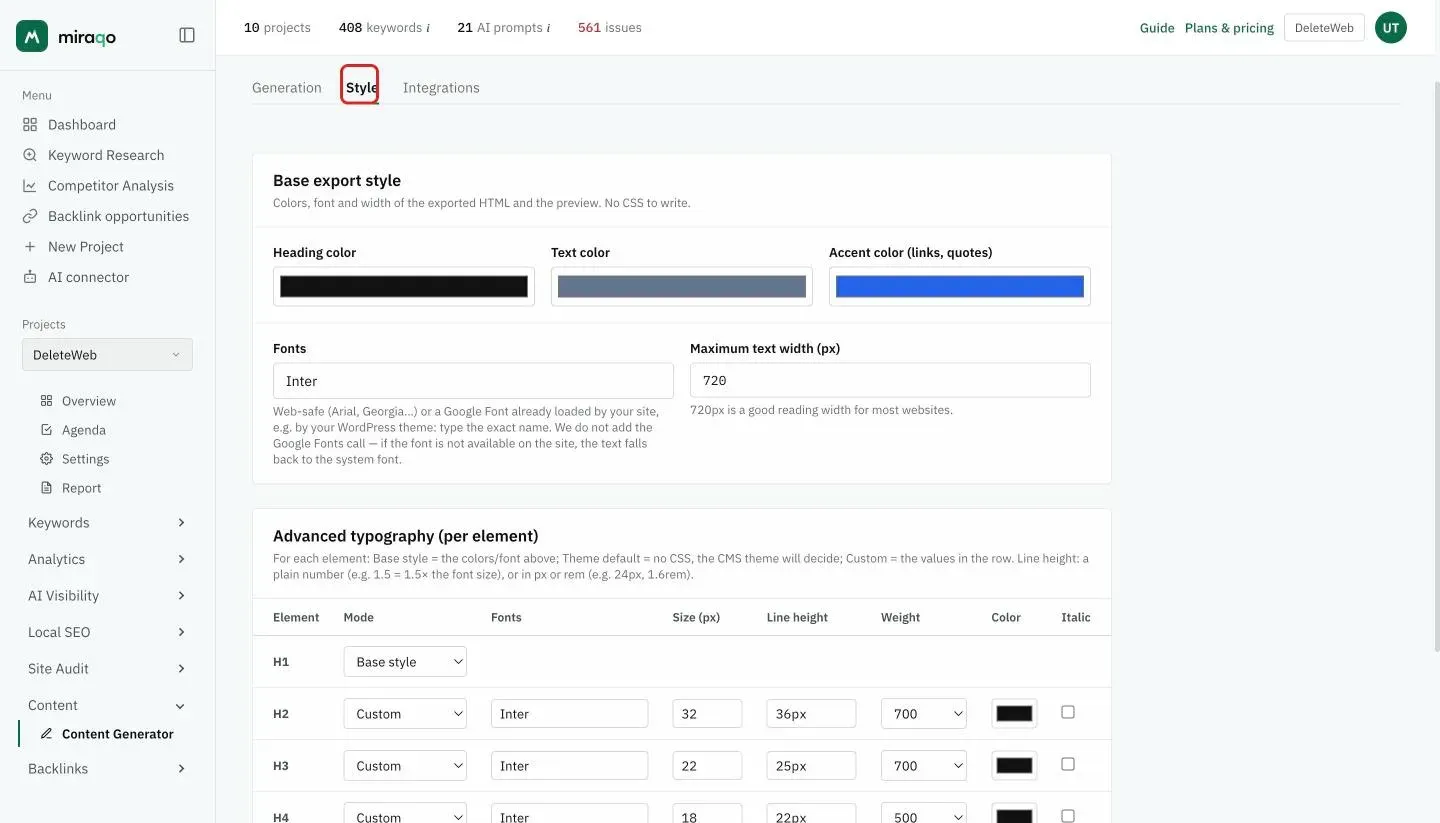Open the DeleteWeb project selector
This screenshot has height=823, width=1440.
point(107,355)
